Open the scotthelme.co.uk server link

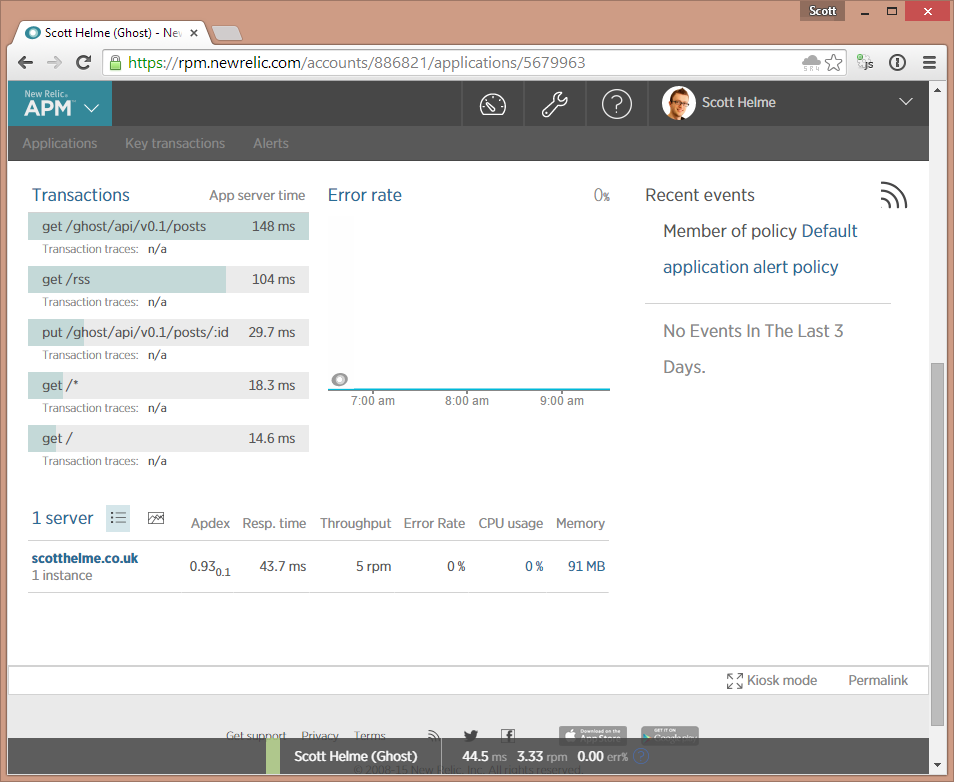85,559
